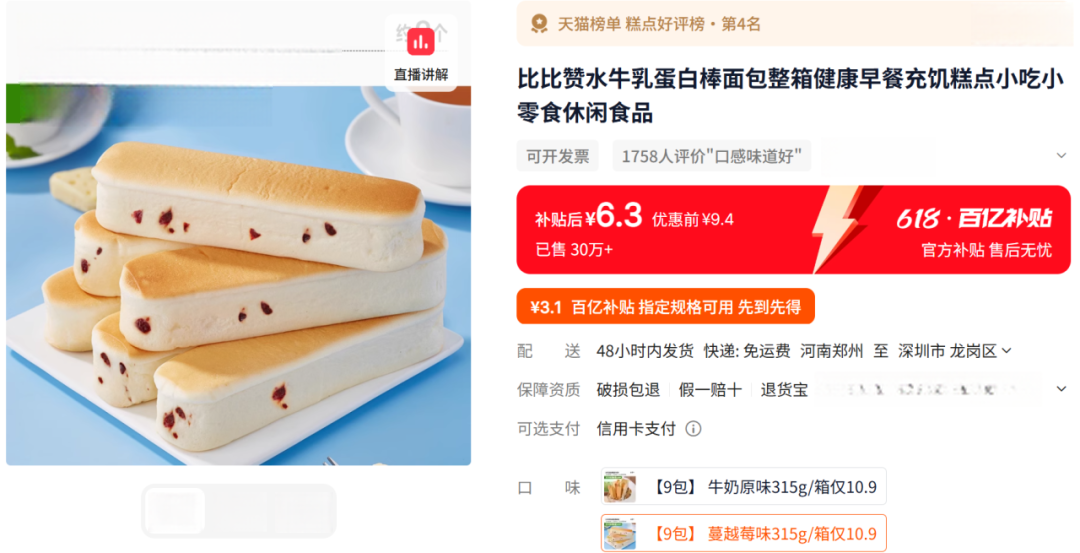This screenshot has height=553, width=1080.
Task: Click the 破损包退 guarantee label
Action: point(628,390)
